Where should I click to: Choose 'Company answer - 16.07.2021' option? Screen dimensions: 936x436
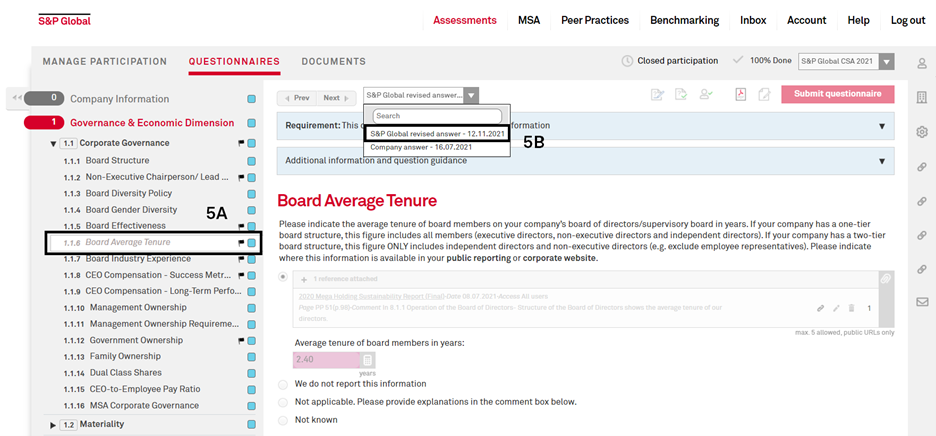(x=436, y=148)
